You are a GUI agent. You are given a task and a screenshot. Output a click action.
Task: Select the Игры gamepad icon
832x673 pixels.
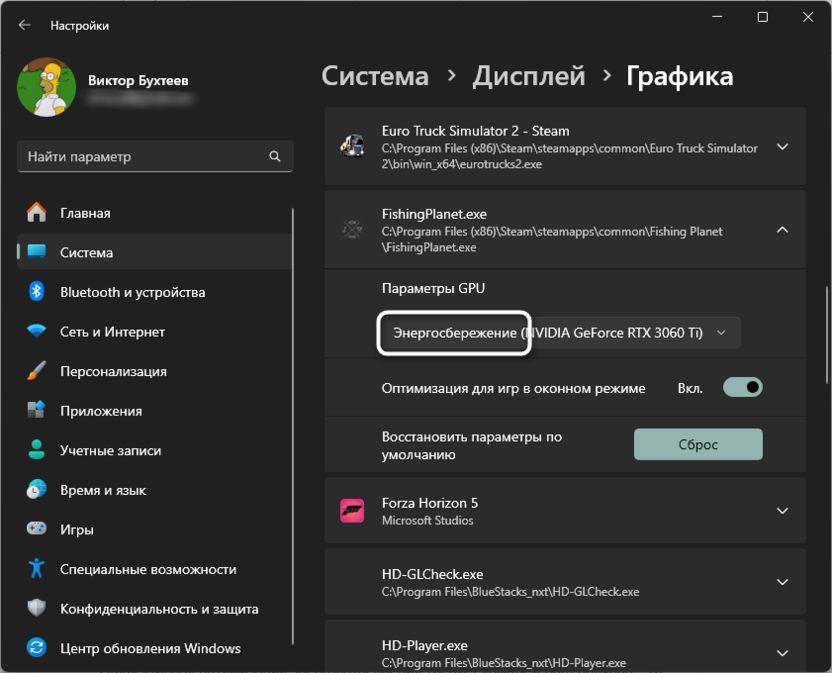point(38,529)
